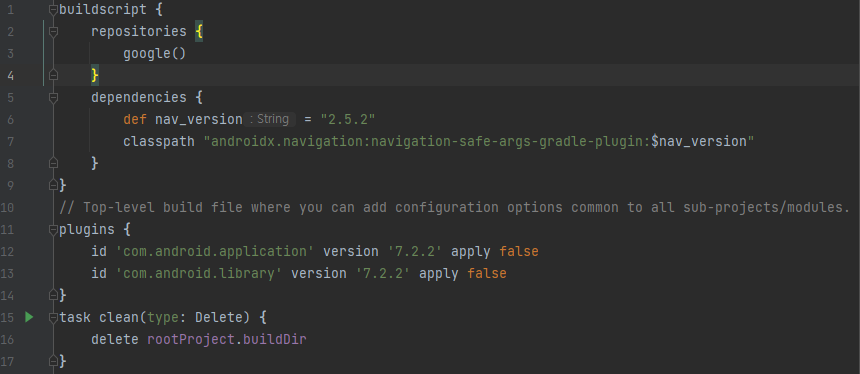Click the 'classpath' word
The width and height of the screenshot is (860, 374).
[x=159, y=141]
